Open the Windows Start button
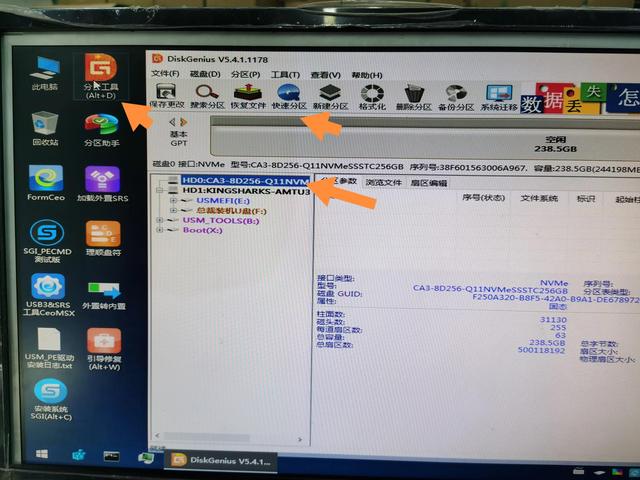 click(42, 454)
